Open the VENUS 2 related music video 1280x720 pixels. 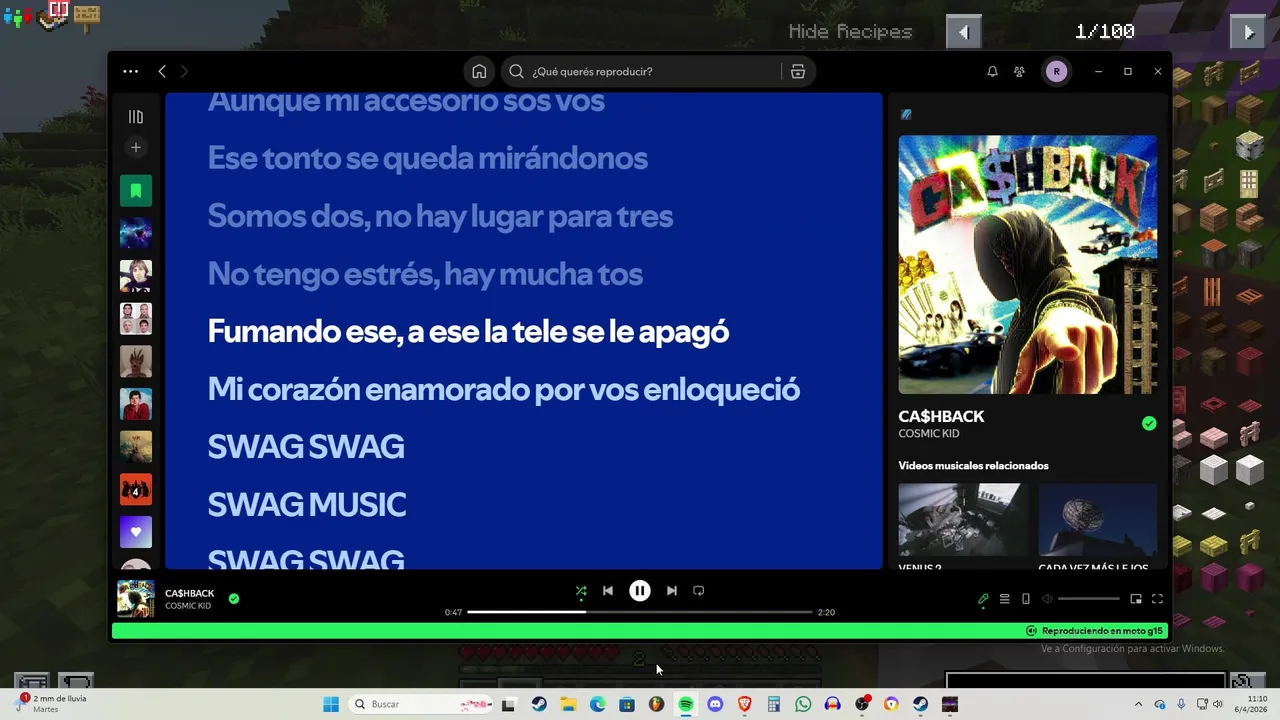point(962,519)
